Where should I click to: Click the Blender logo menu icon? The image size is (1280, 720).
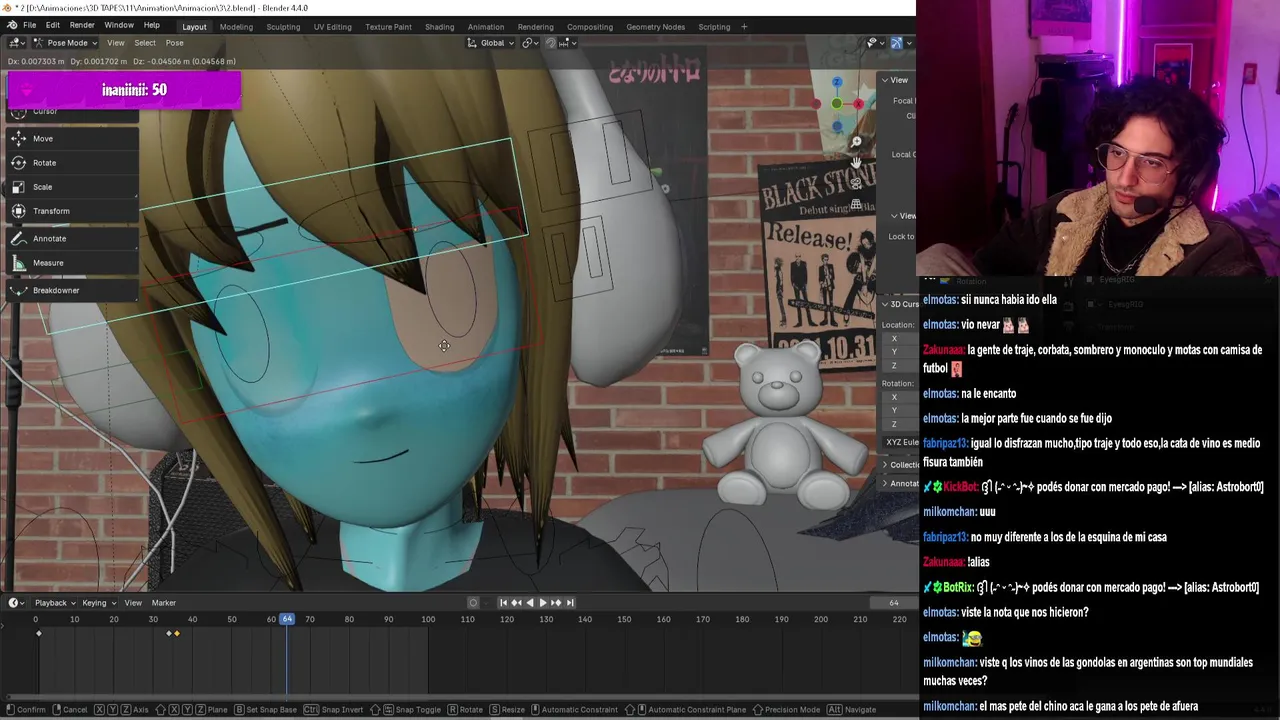point(11,25)
